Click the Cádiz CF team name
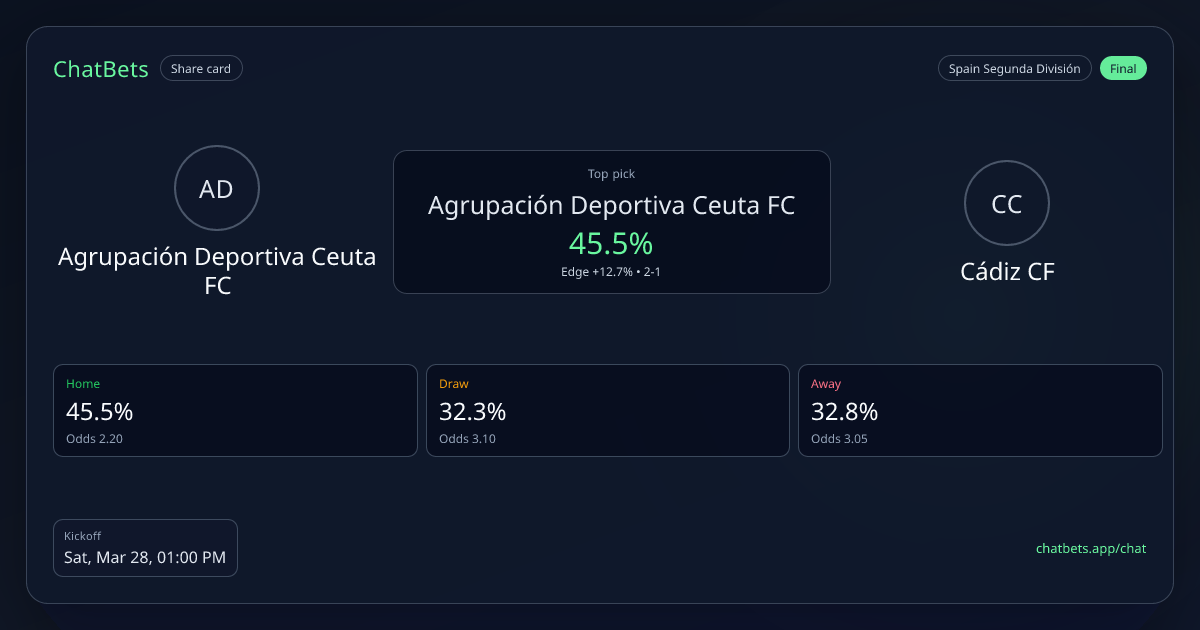Viewport: 1200px width, 630px height. (1007, 271)
